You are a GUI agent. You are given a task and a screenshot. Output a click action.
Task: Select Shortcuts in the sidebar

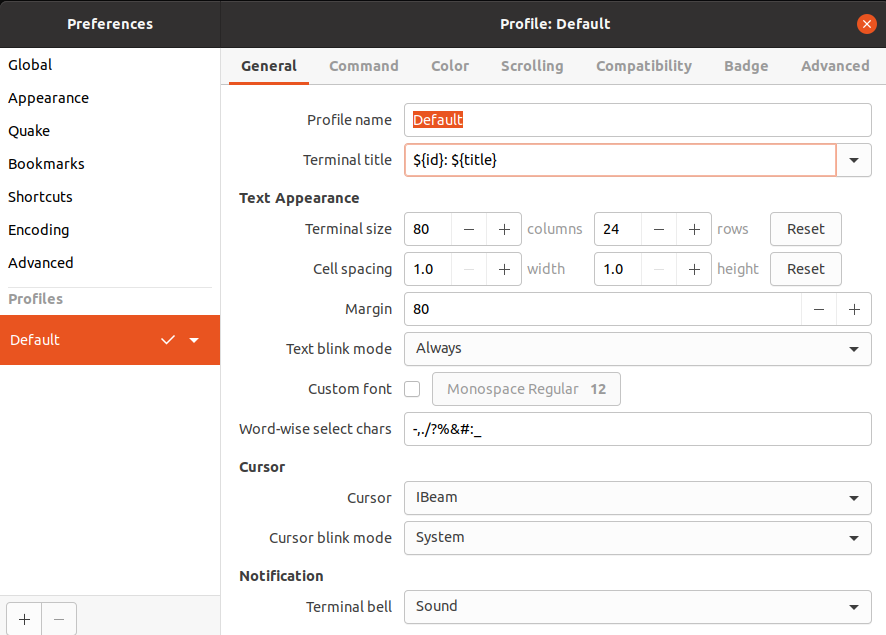click(x=40, y=197)
